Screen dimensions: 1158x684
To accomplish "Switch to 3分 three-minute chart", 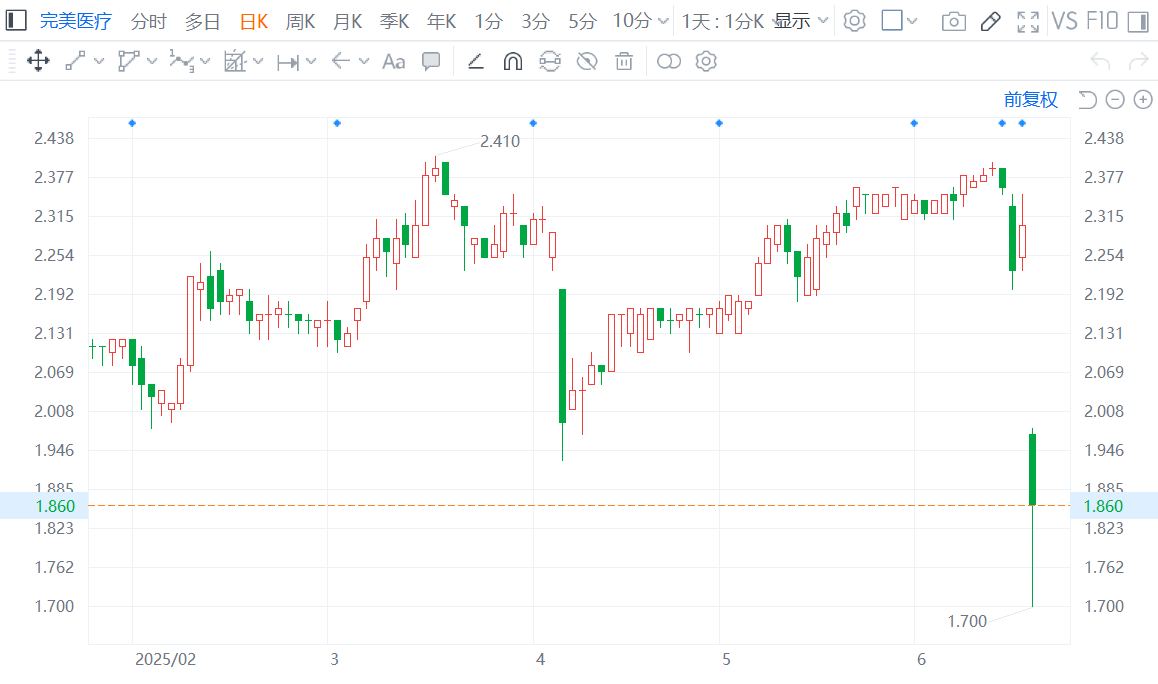I will pyautogui.click(x=535, y=21).
